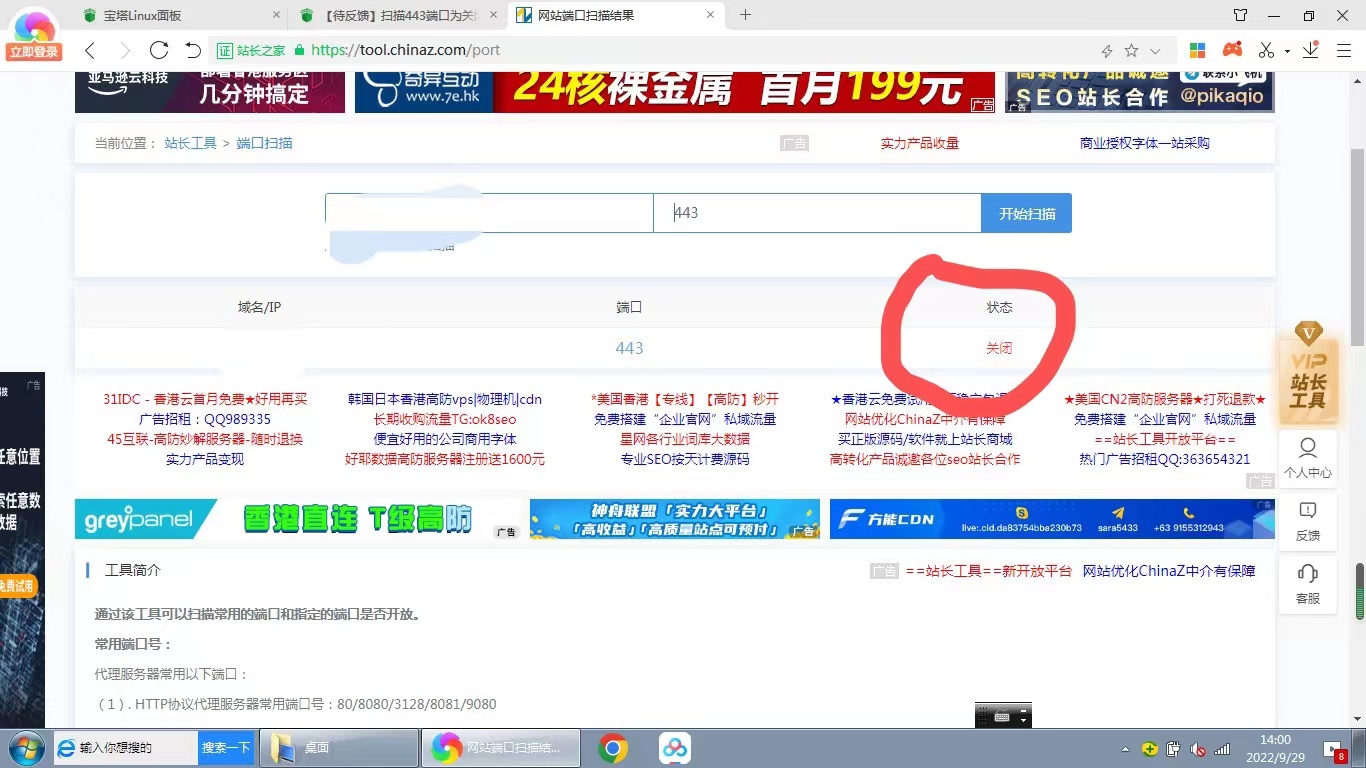Close the 宝塔Linux面板 tab
Viewport: 1366px width, 768px height.
coord(276,16)
